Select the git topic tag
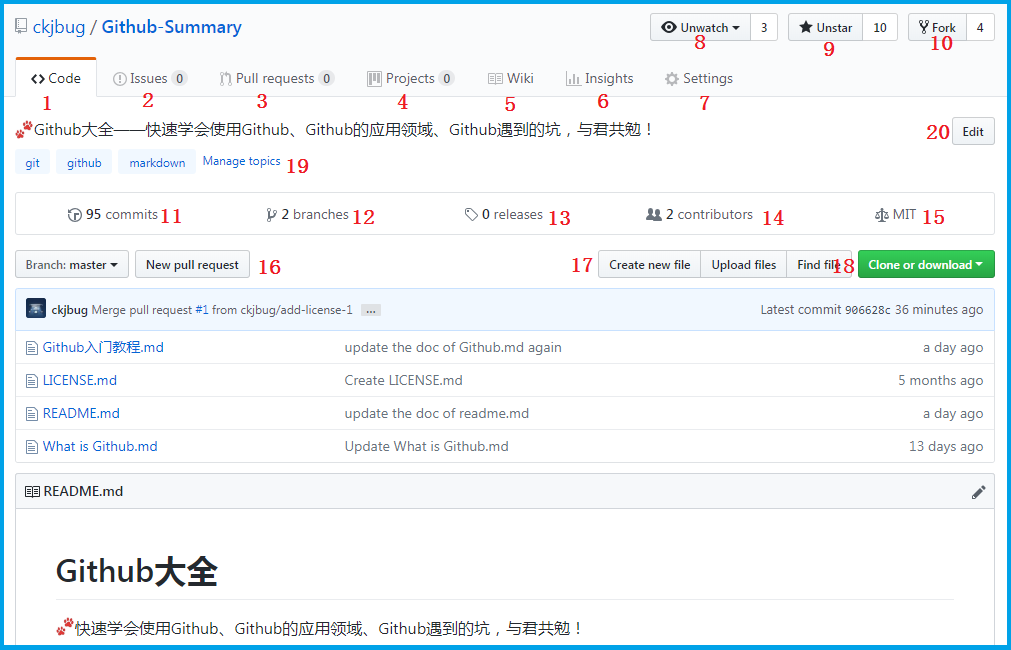The image size is (1011, 650). 32,162
